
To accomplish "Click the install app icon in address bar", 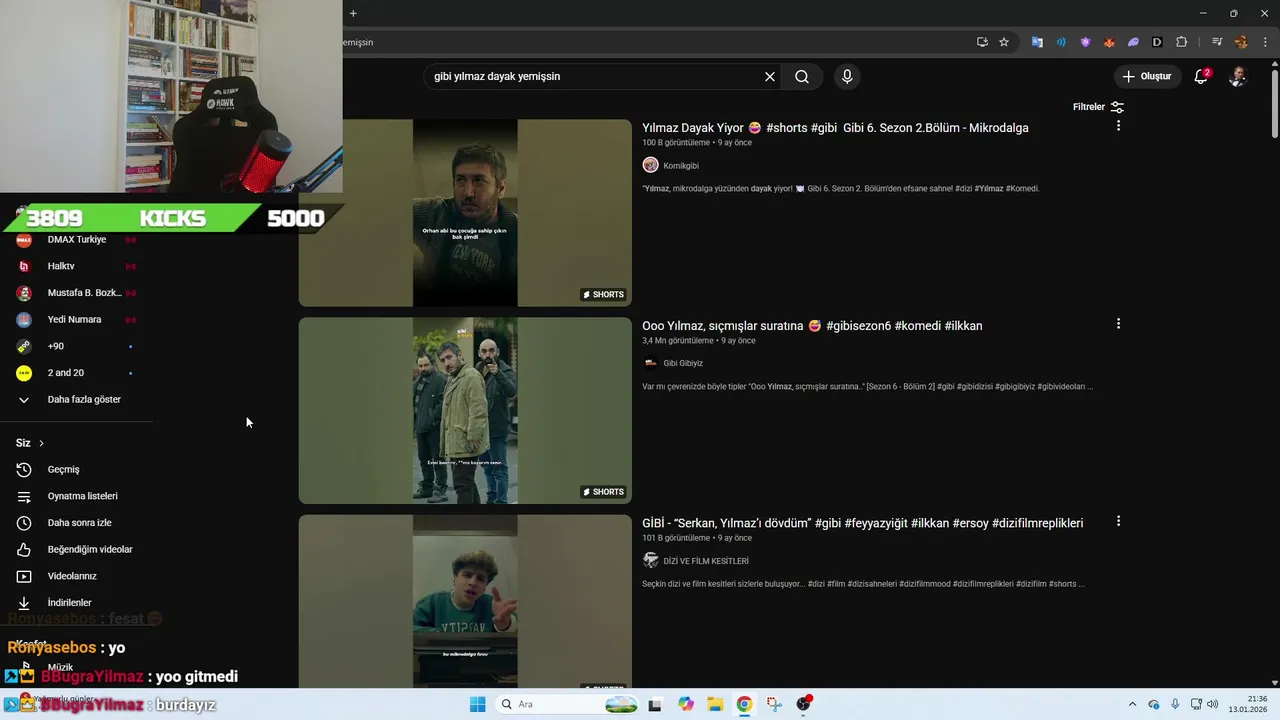I will [982, 42].
